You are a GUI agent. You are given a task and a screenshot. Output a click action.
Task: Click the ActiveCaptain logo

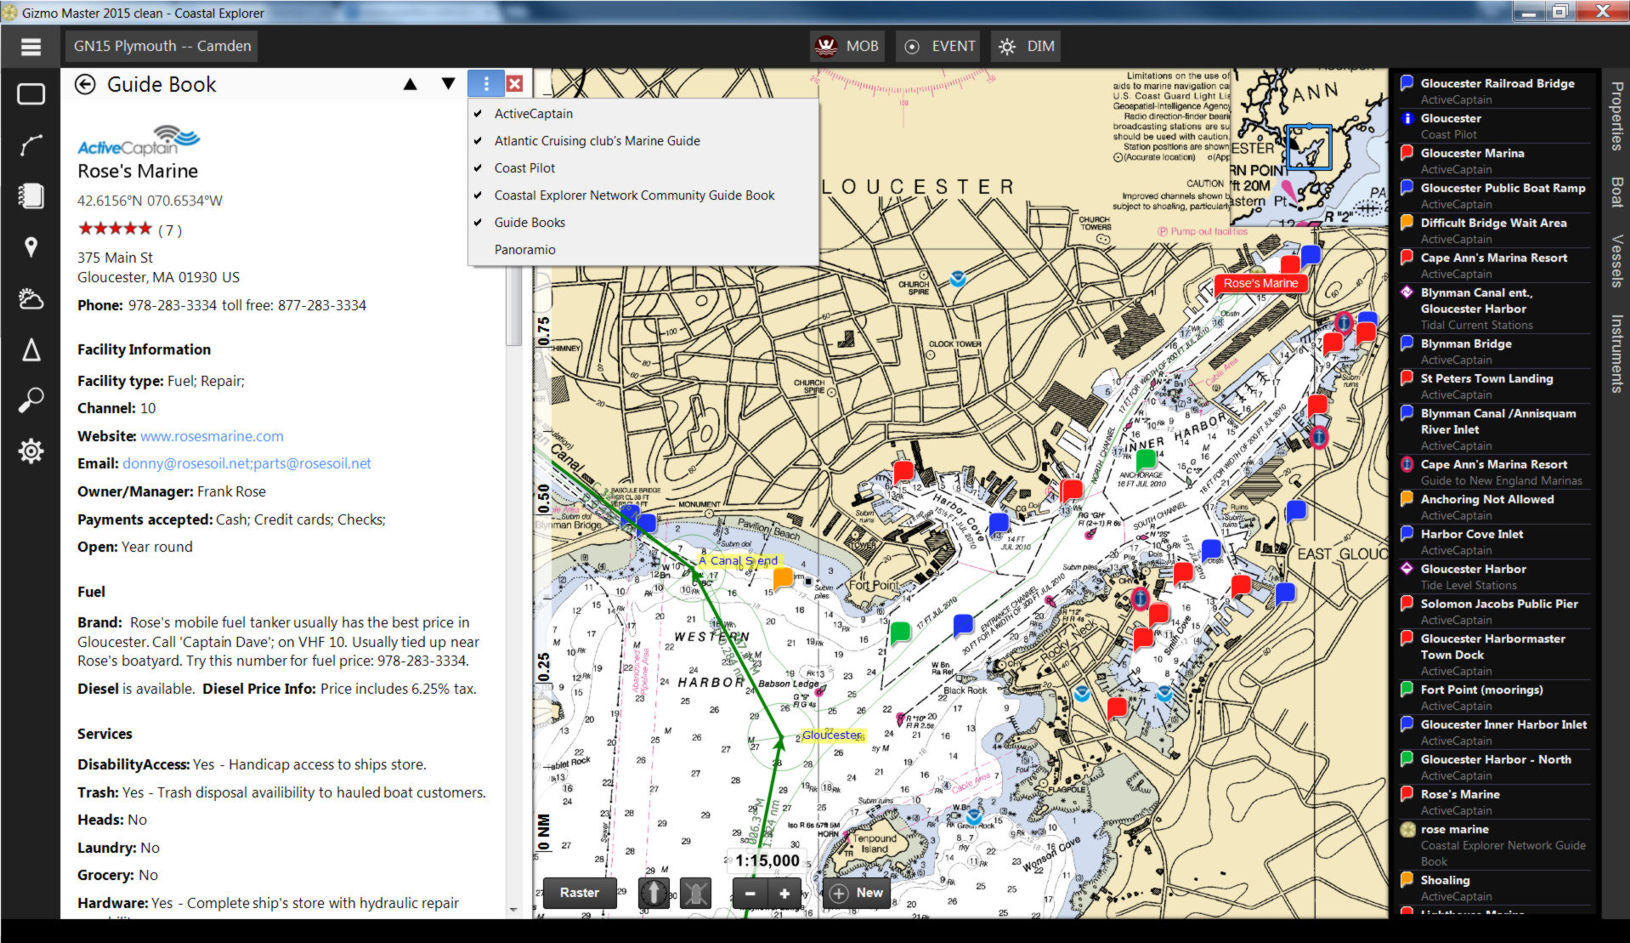click(139, 140)
